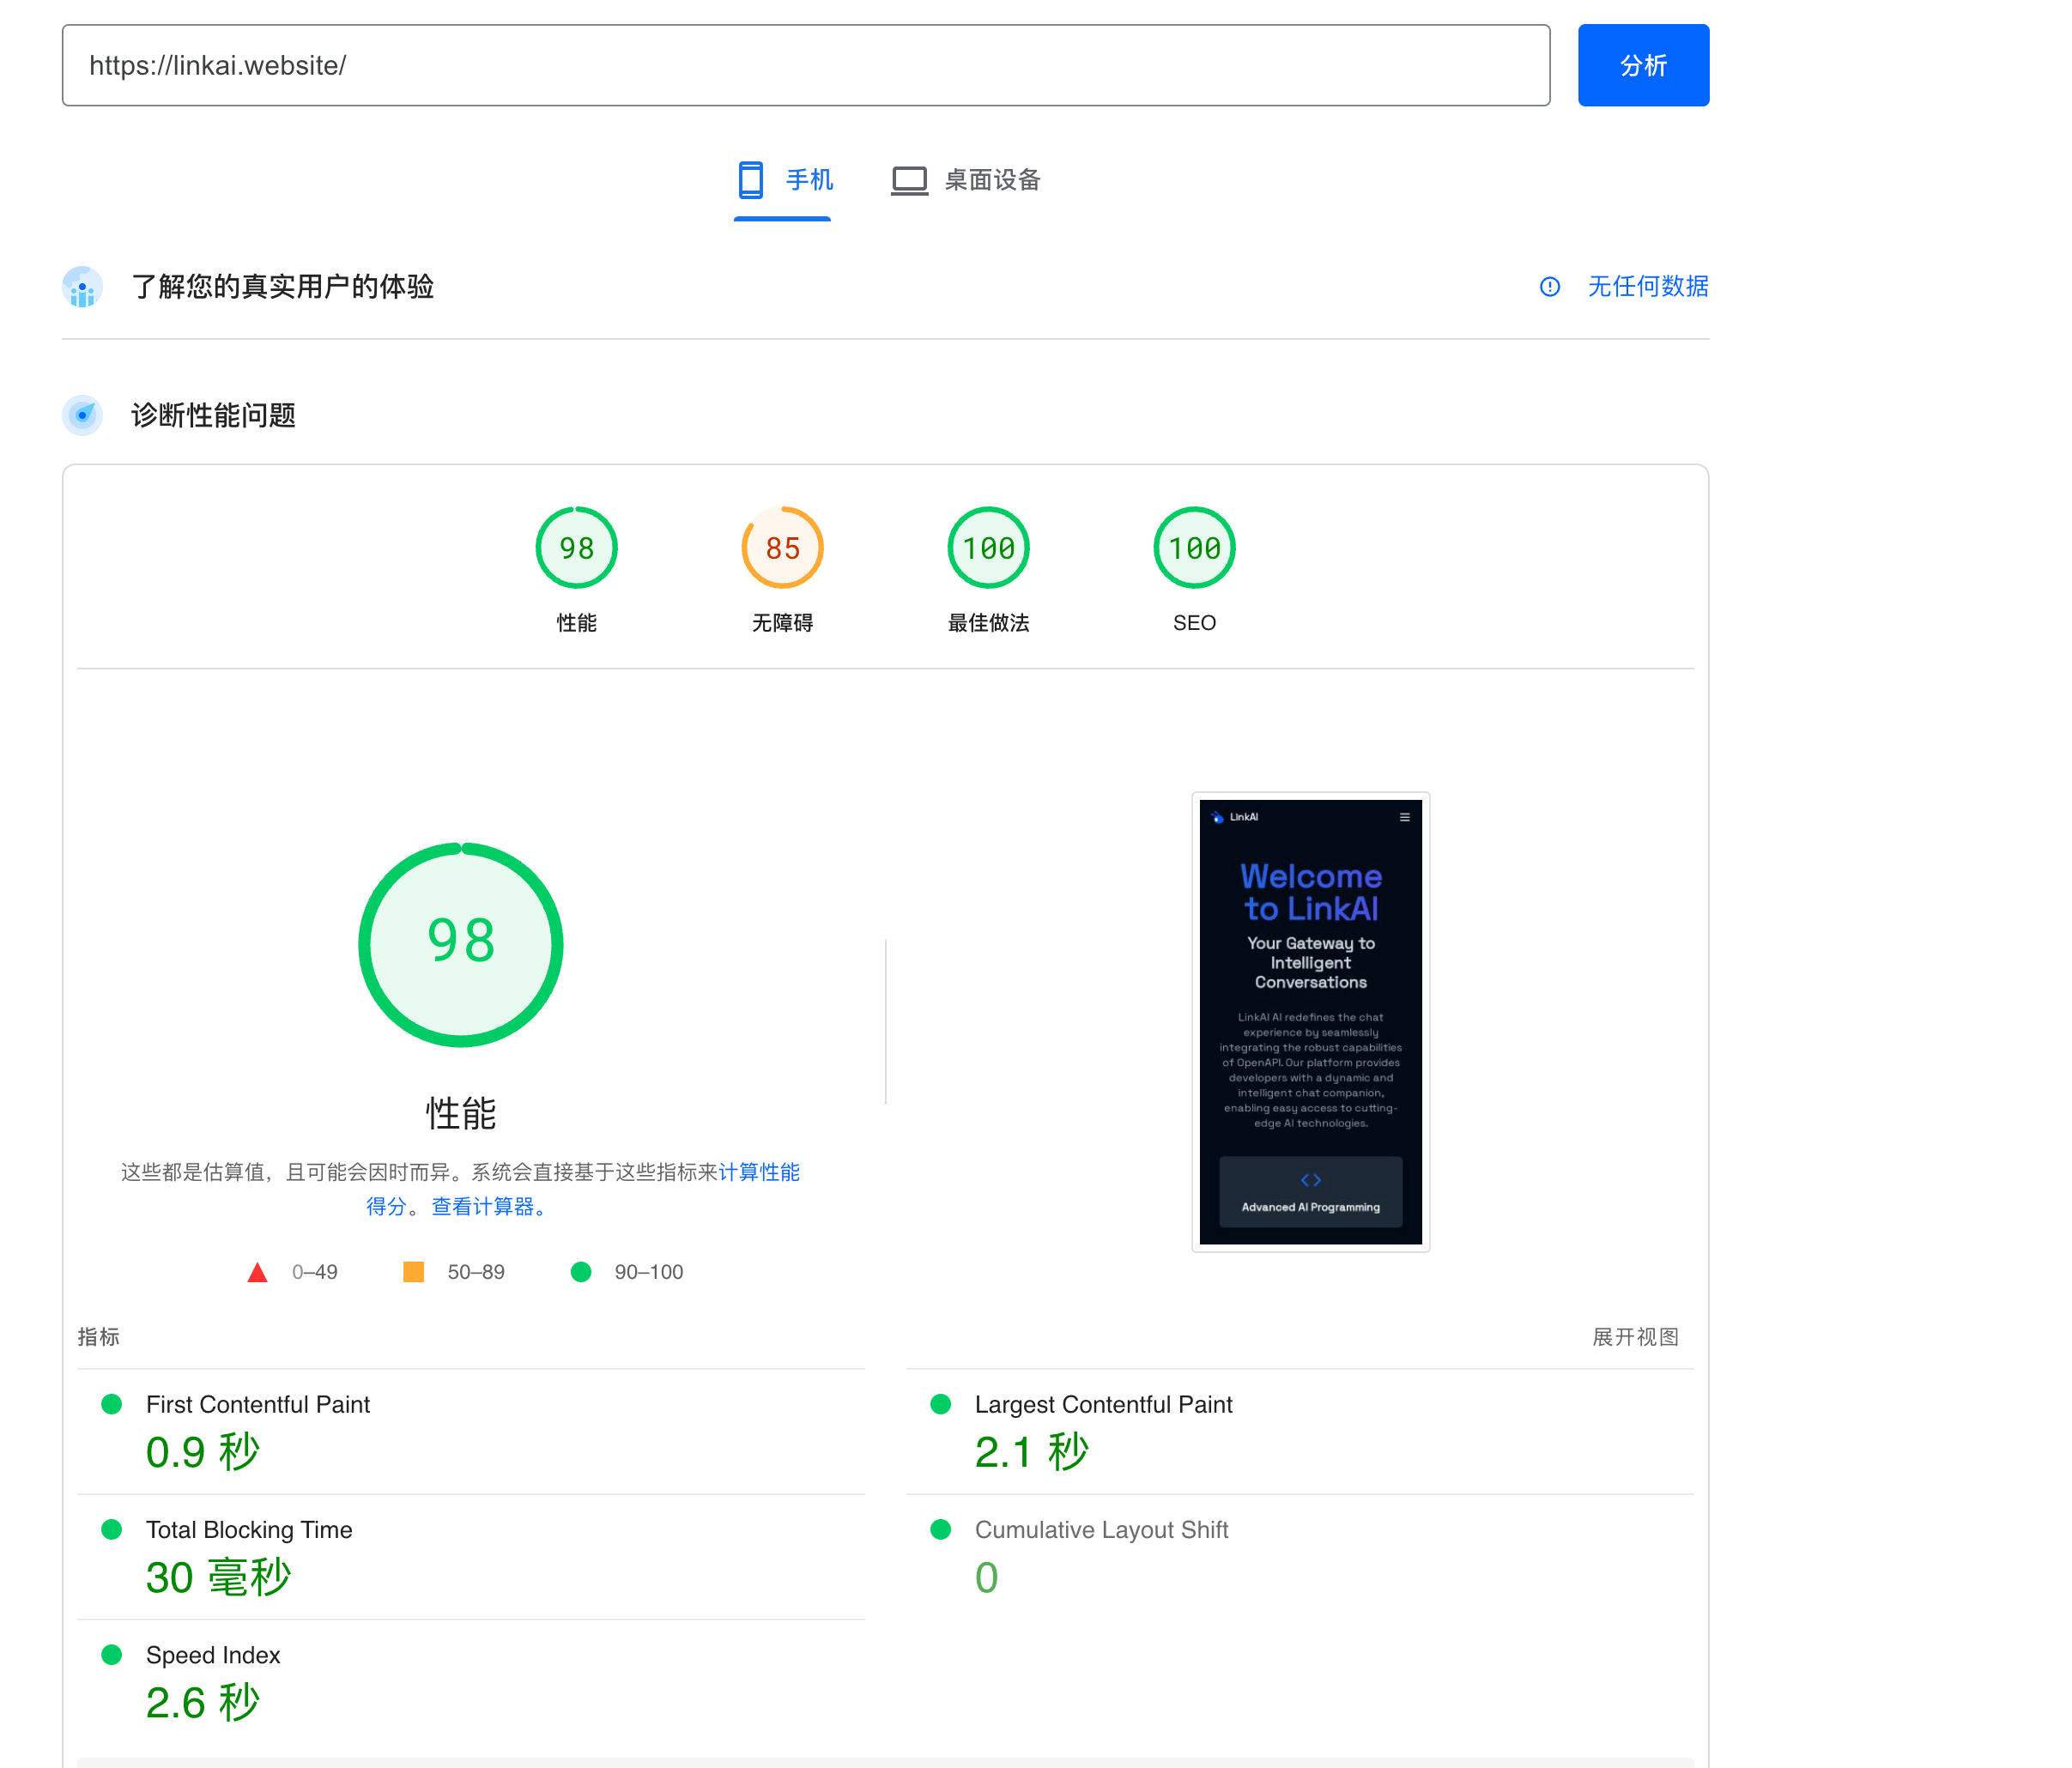The height and width of the screenshot is (1768, 2072).
Task: Switch to the 桌面设备 tab
Action: pyautogui.click(x=992, y=180)
